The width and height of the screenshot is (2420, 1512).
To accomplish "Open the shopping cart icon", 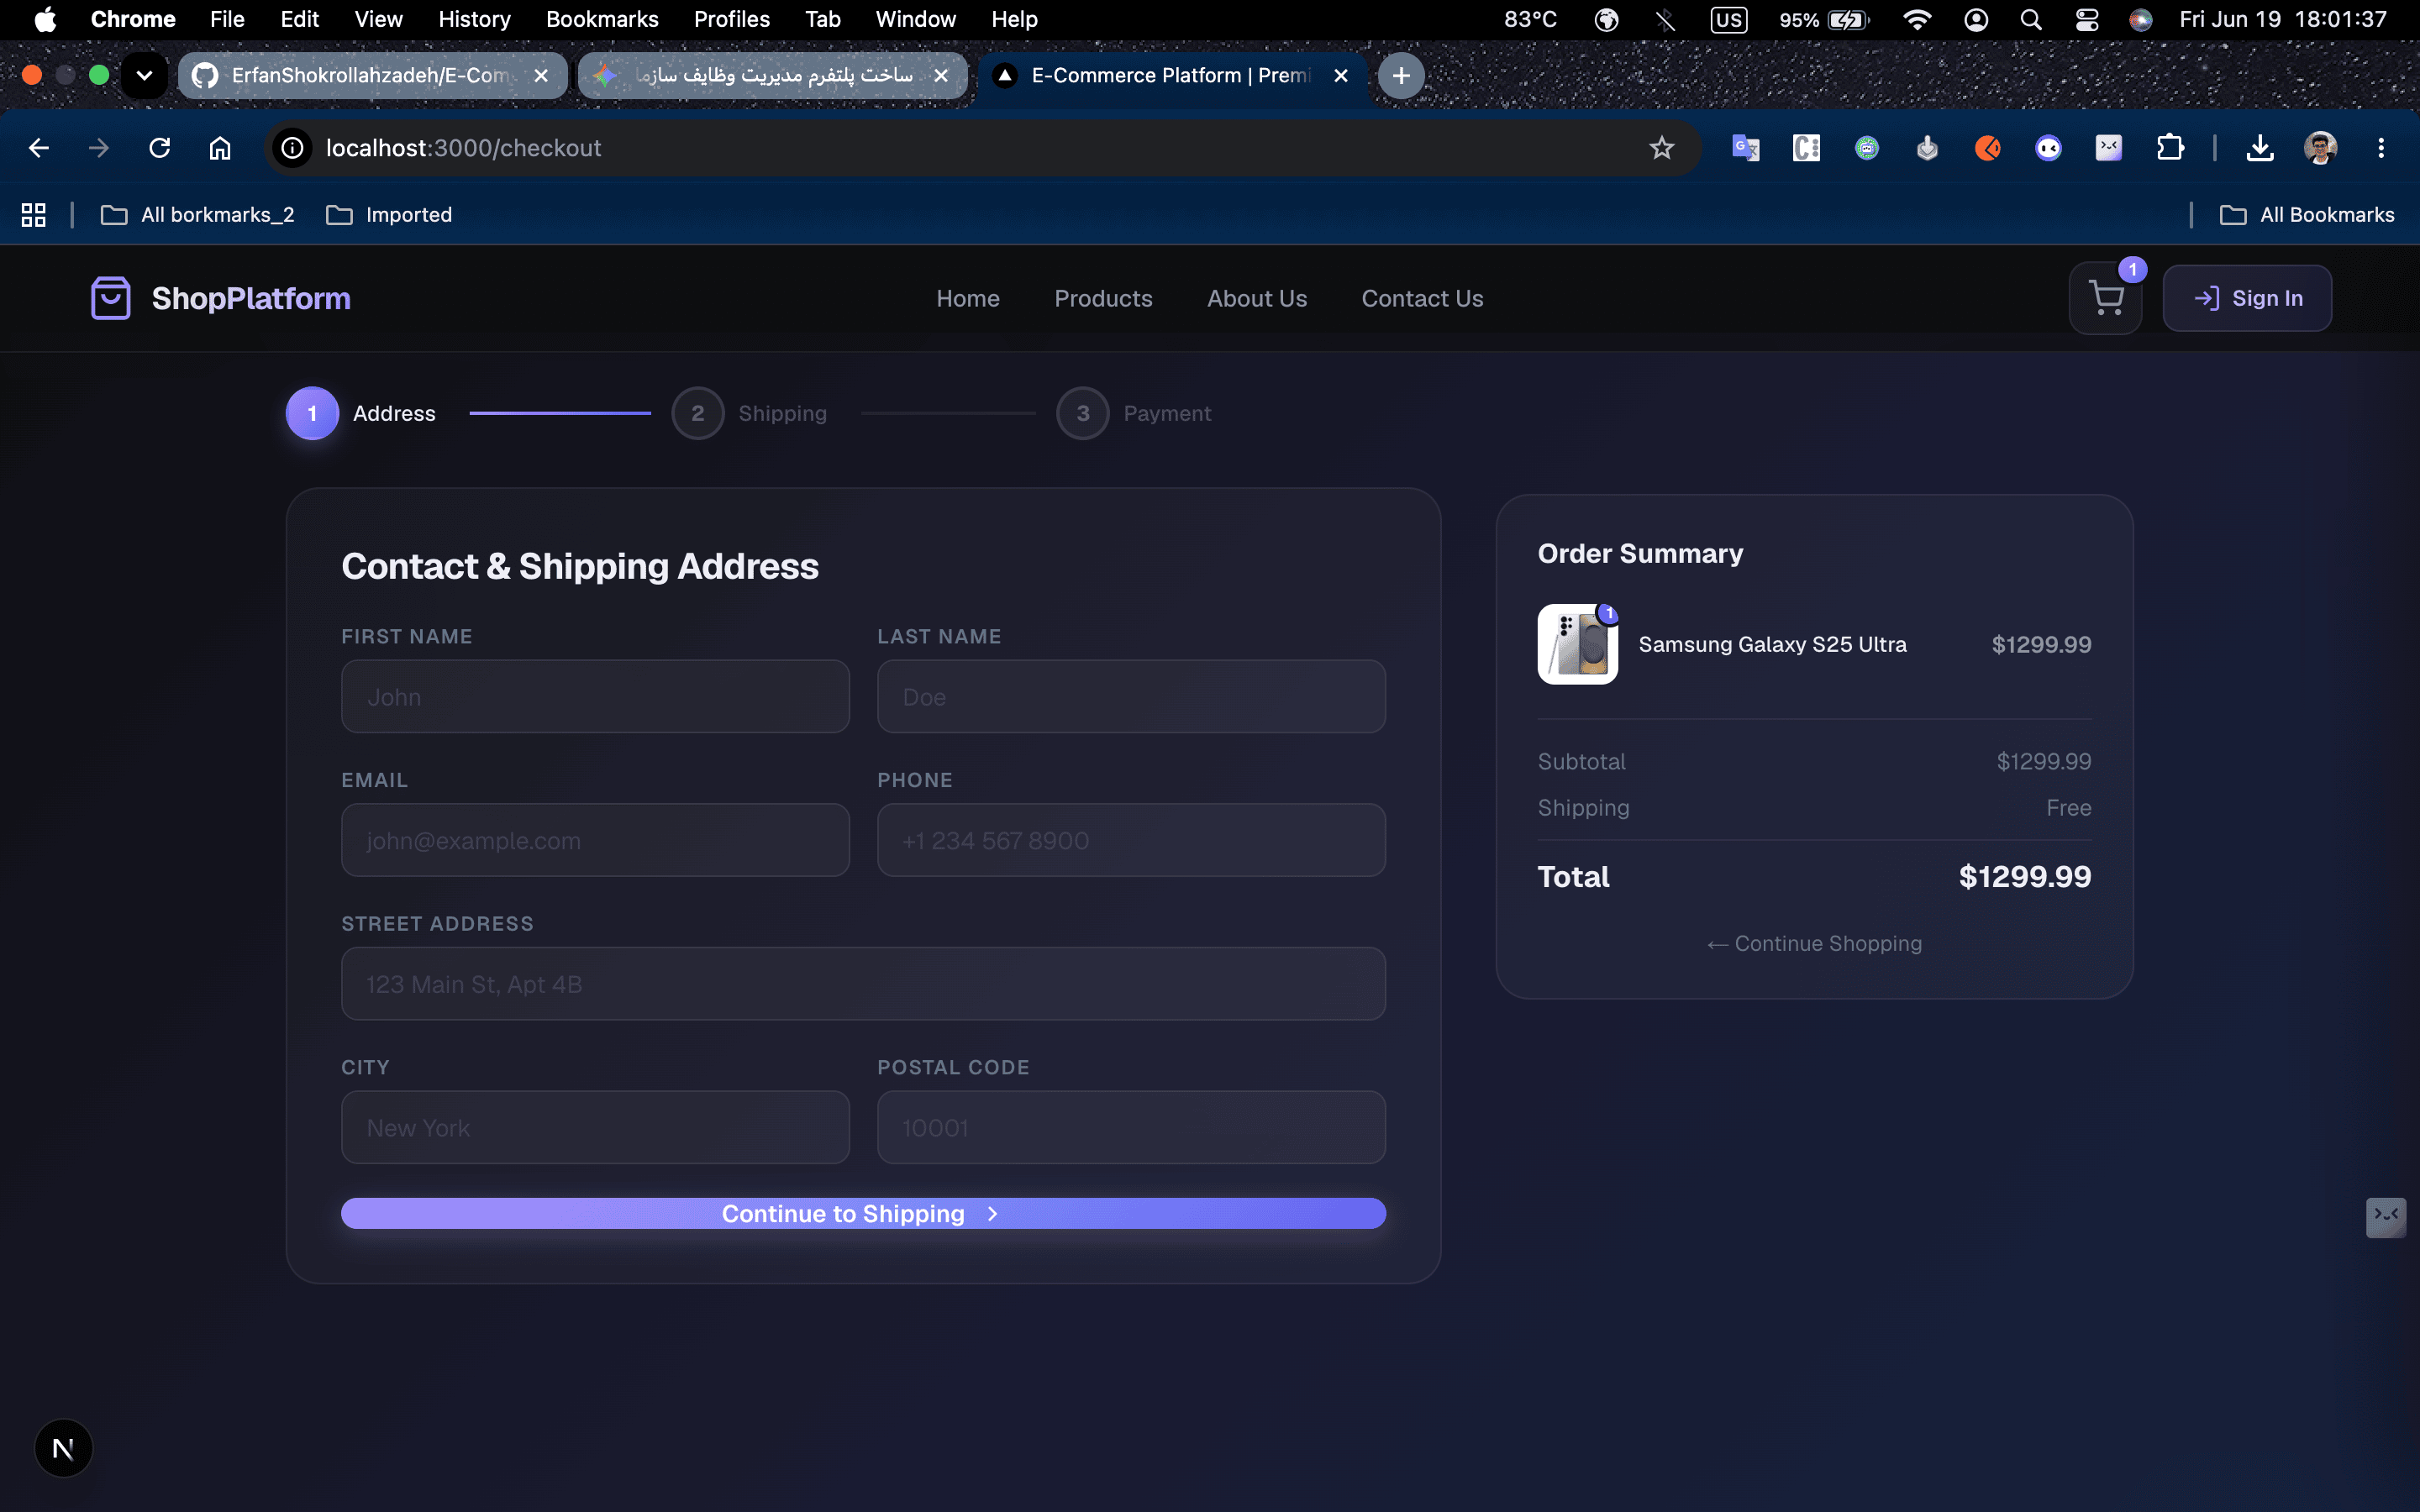I will point(2105,298).
